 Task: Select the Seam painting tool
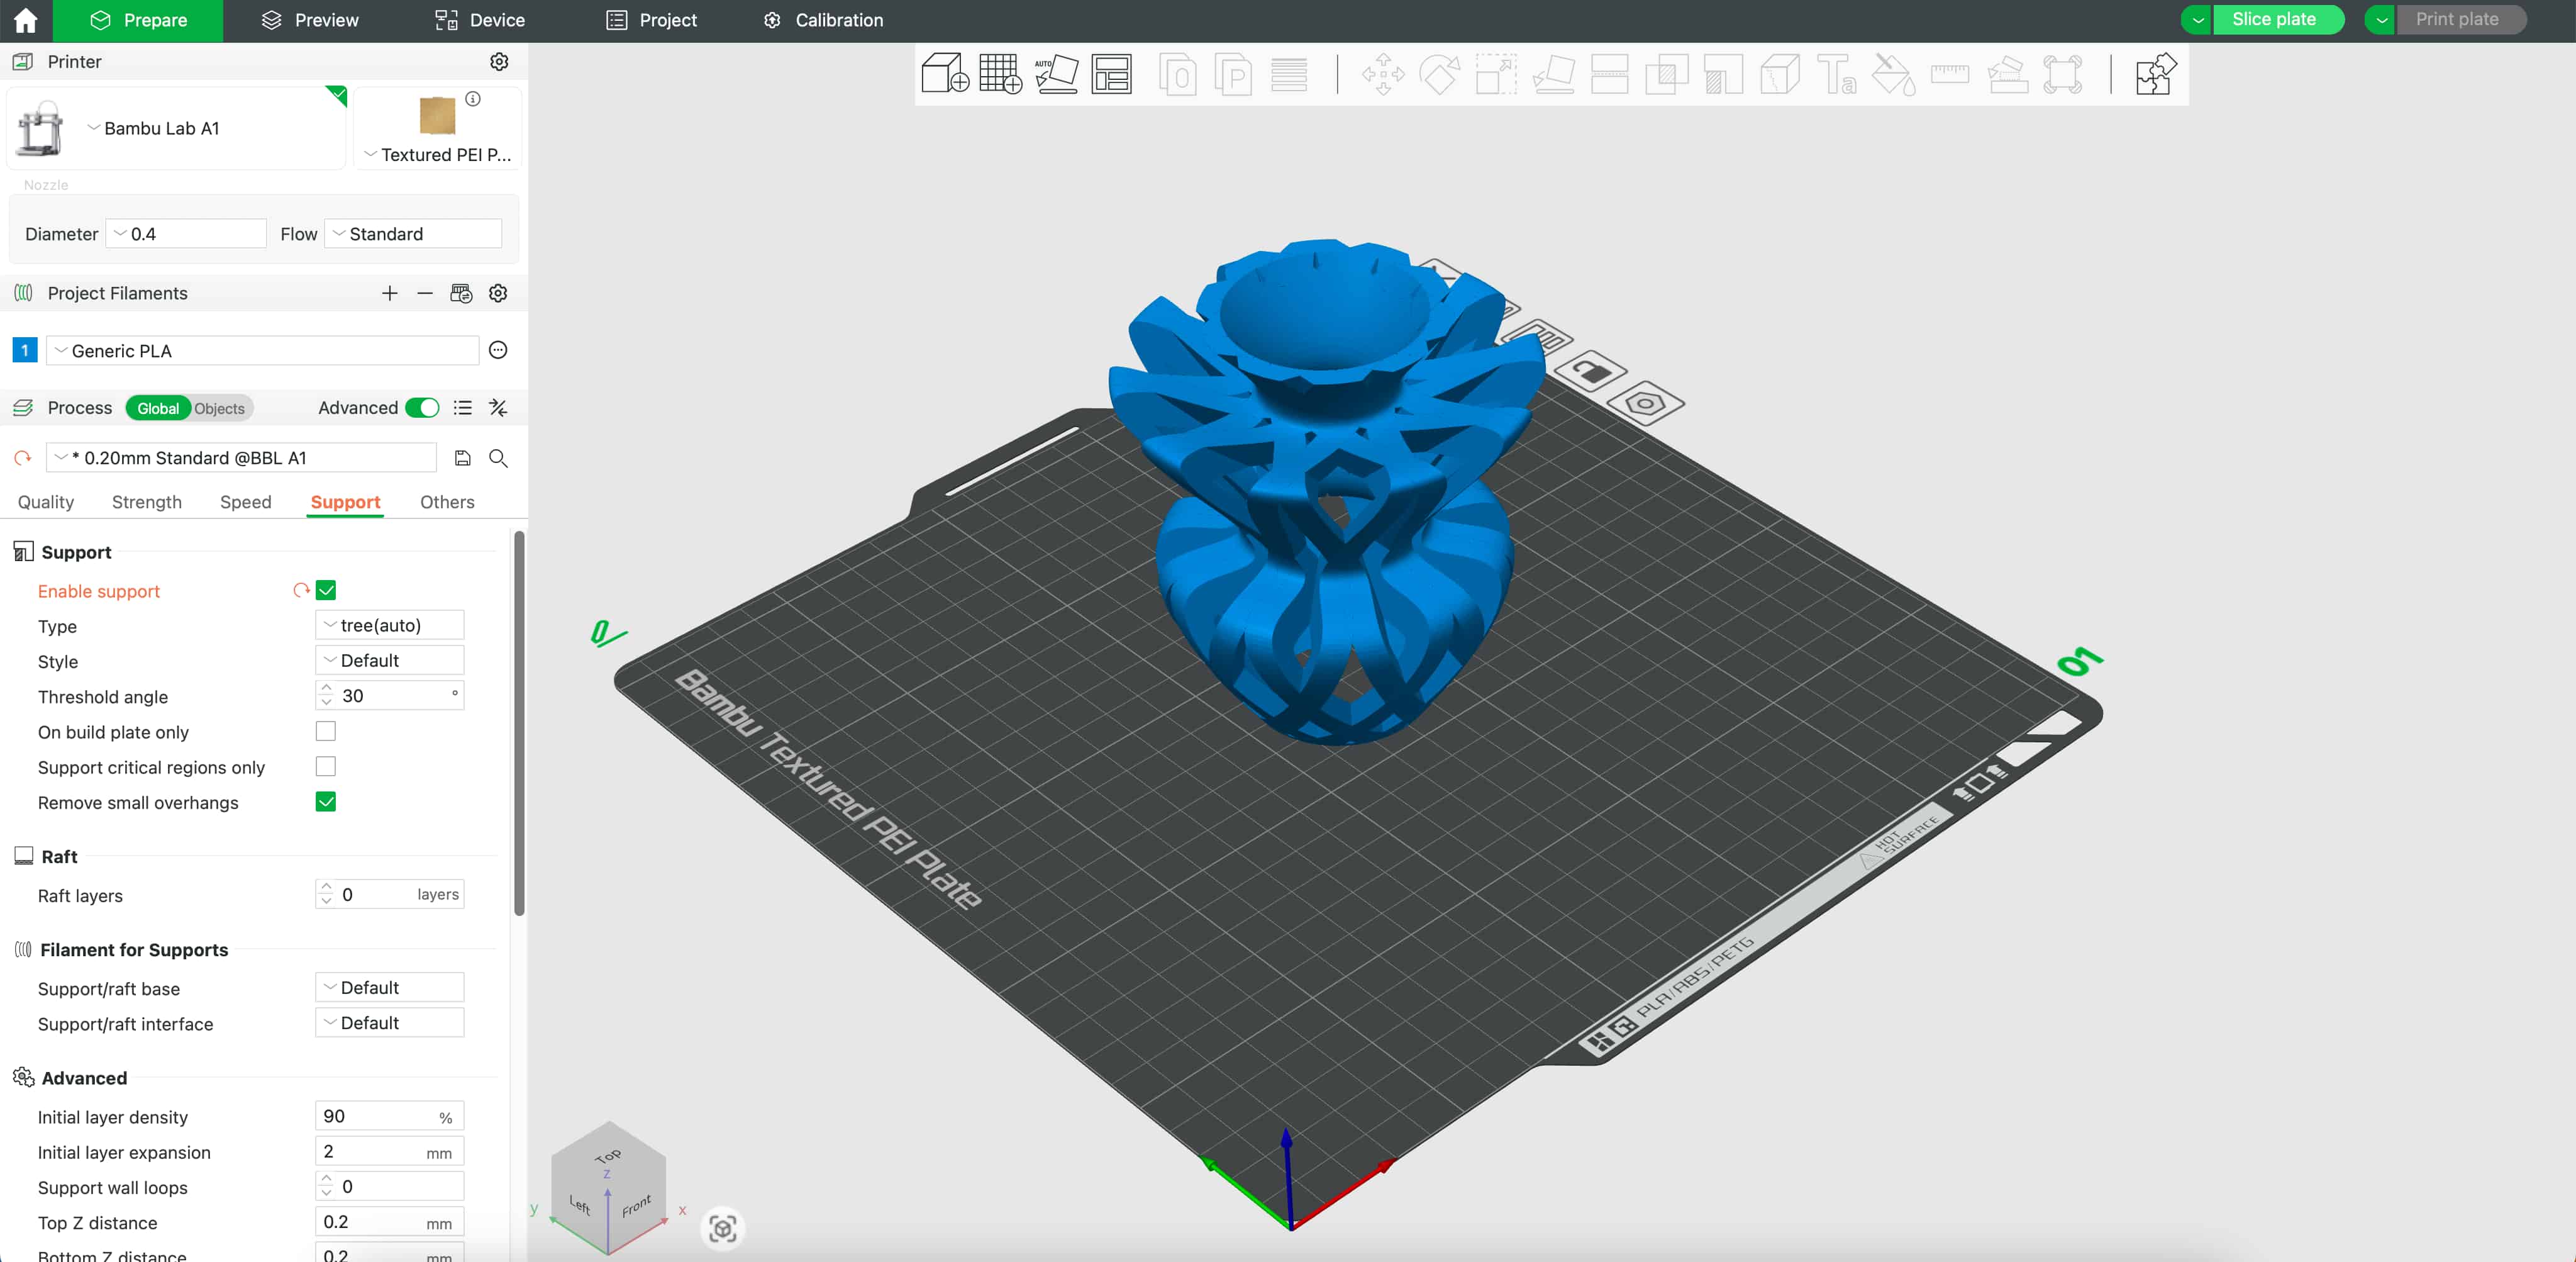point(1780,74)
